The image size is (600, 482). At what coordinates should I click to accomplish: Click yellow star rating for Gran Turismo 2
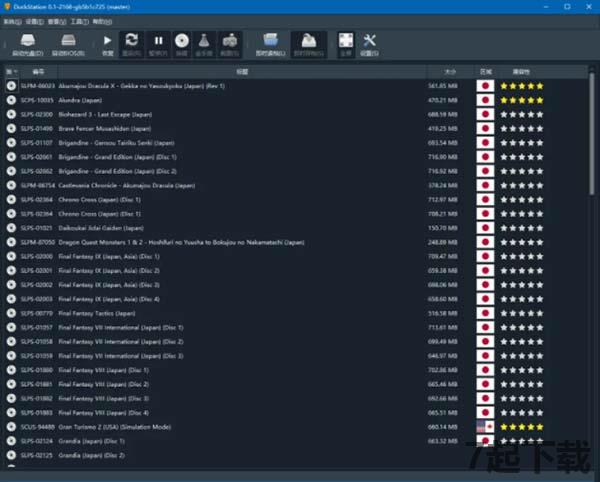(x=522, y=427)
